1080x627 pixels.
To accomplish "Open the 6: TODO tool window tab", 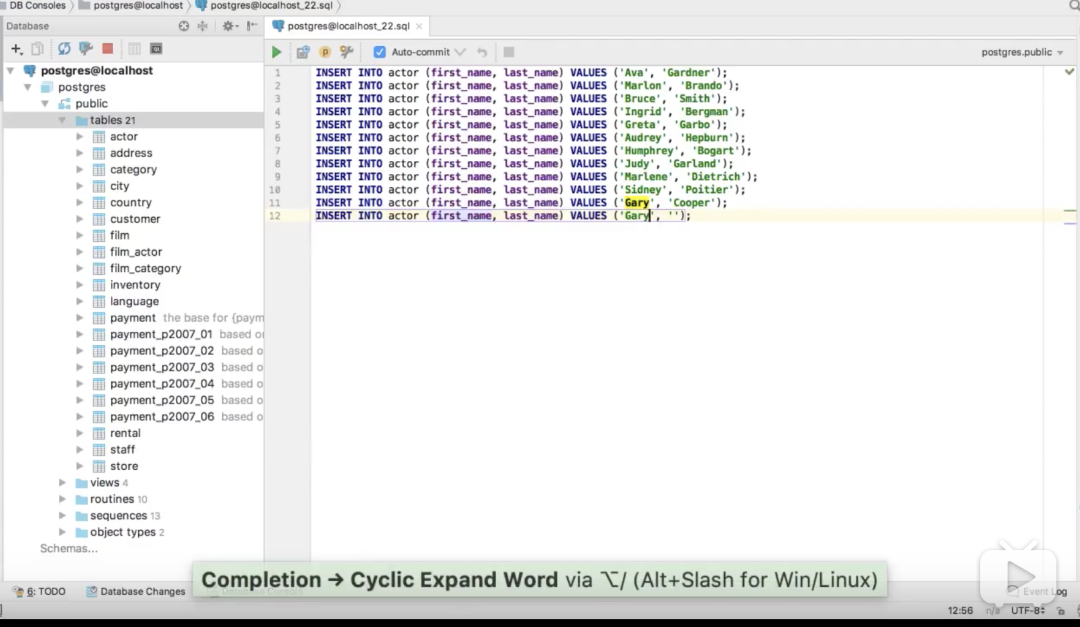I will pyautogui.click(x=39, y=591).
